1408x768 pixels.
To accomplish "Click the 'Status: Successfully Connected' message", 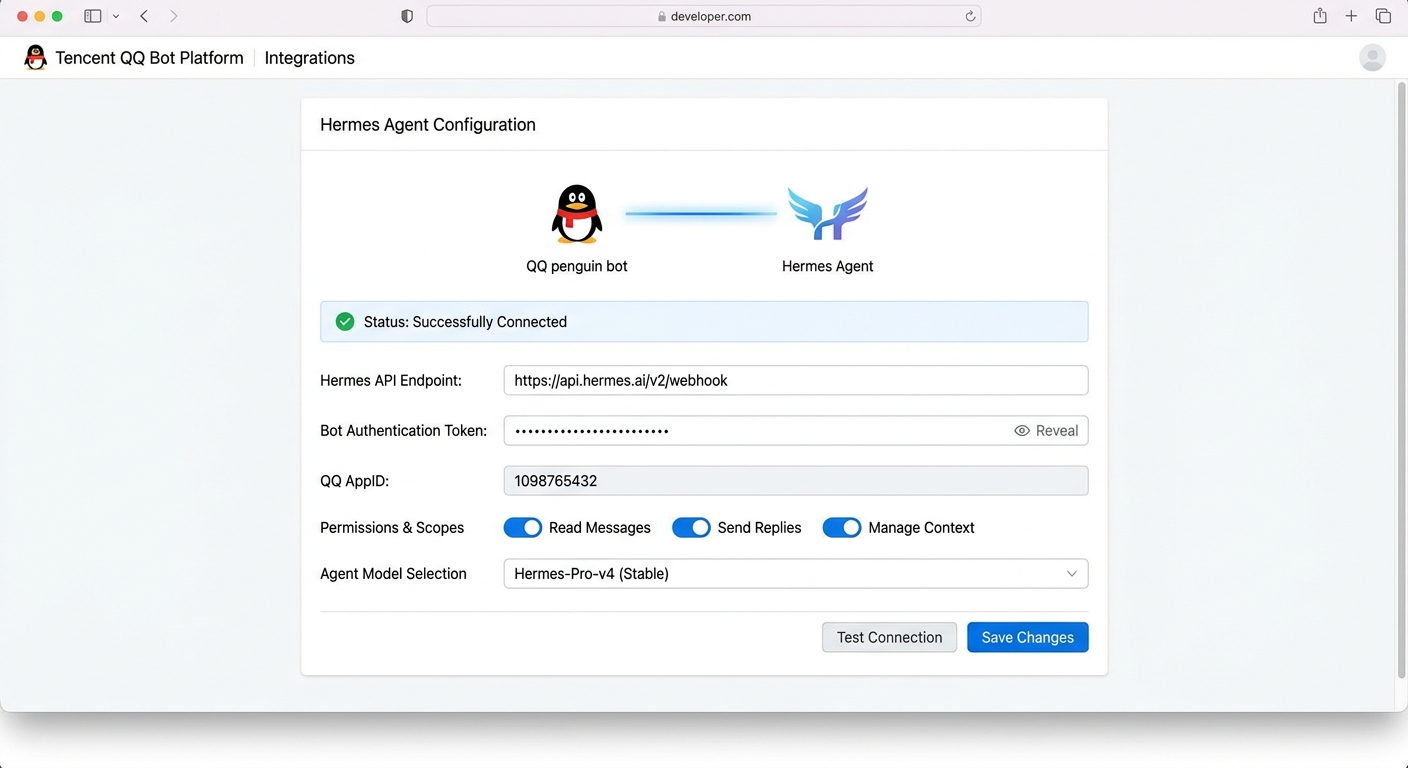I will (x=465, y=322).
